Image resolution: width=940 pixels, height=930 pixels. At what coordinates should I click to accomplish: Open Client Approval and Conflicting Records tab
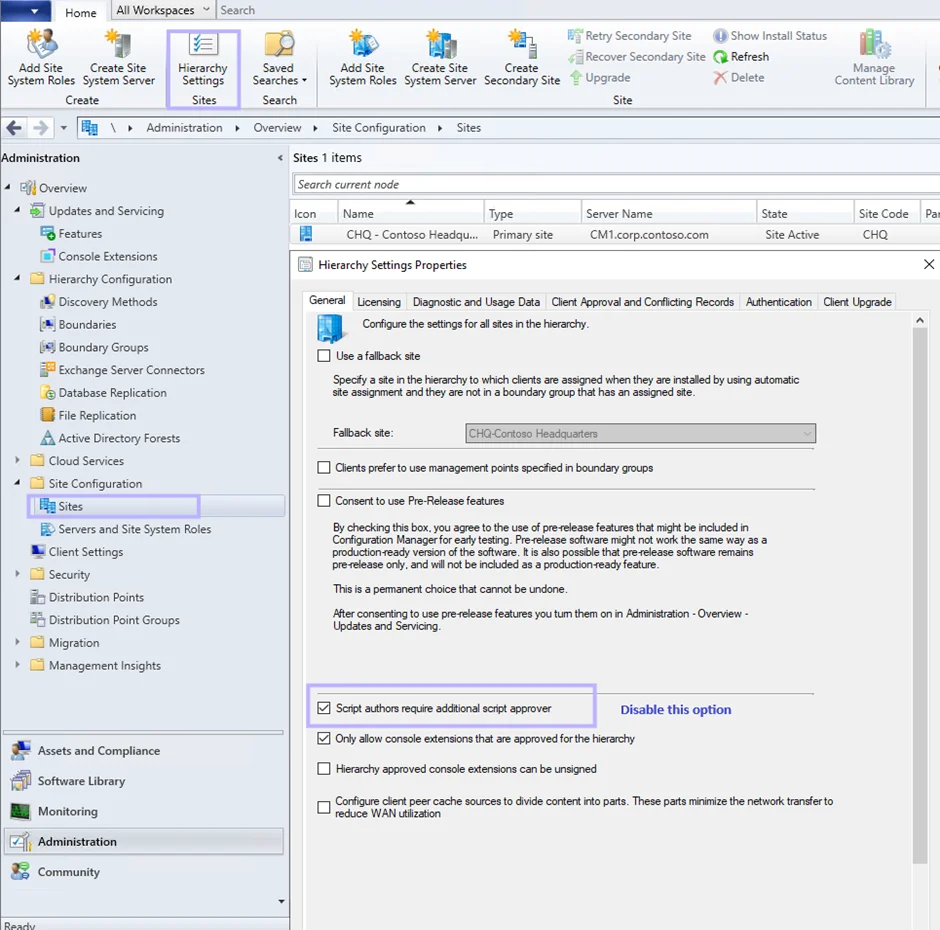pyautogui.click(x=643, y=302)
